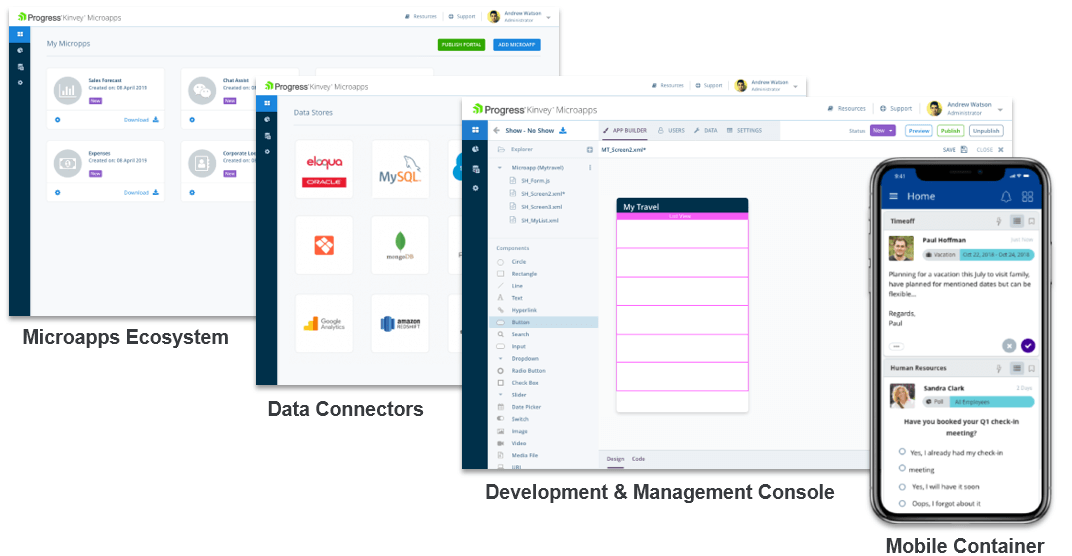Image resolution: width=1072 pixels, height=556 pixels.
Task: Select the MongoDB data connector tile
Action: click(x=400, y=245)
